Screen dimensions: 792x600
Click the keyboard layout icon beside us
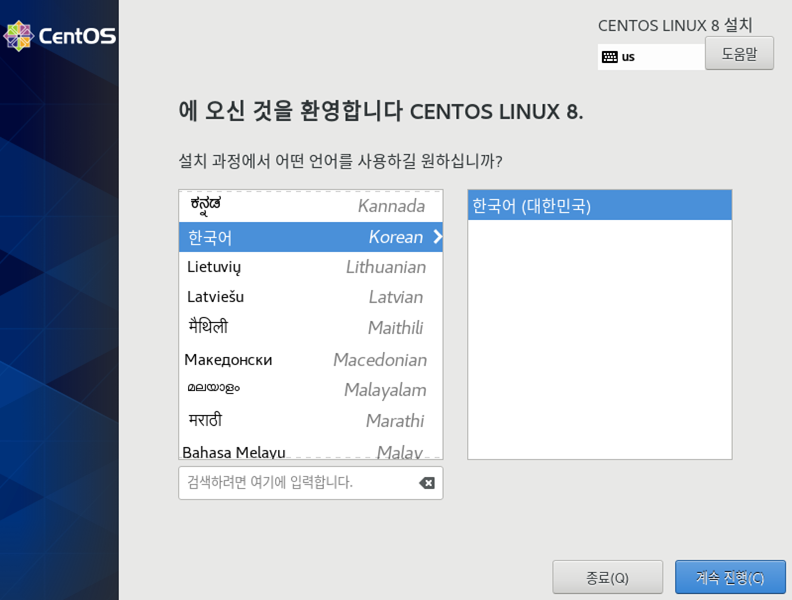[x=610, y=57]
